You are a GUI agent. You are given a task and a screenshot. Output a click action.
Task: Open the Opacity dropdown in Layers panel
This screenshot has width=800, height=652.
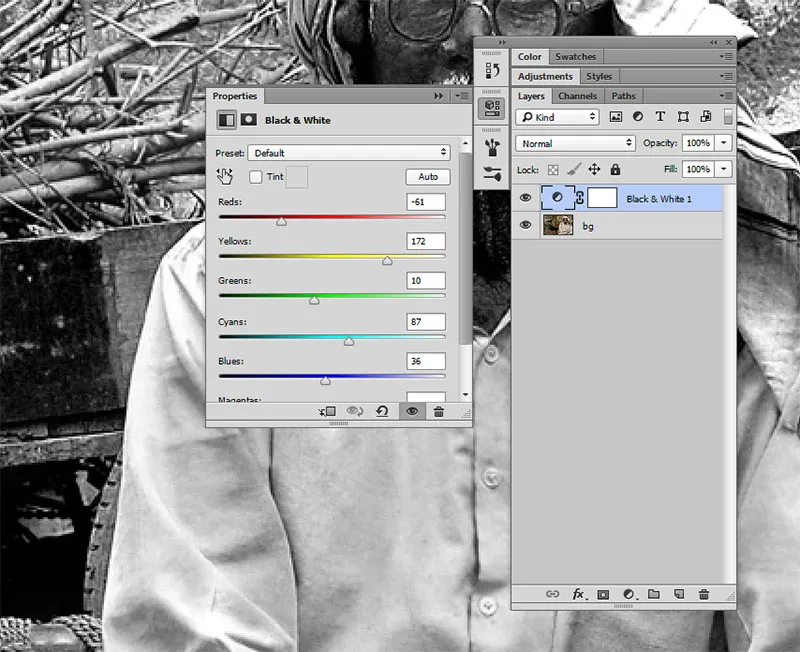[722, 143]
